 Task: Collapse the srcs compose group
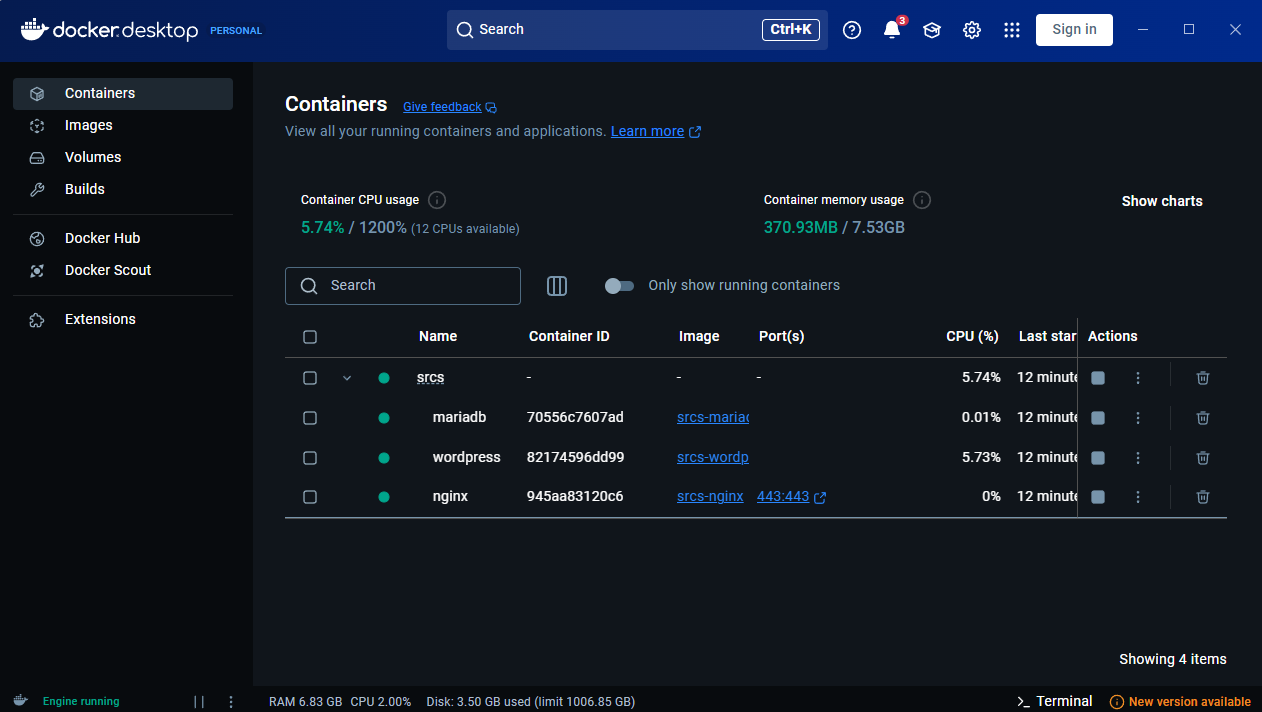(x=347, y=378)
